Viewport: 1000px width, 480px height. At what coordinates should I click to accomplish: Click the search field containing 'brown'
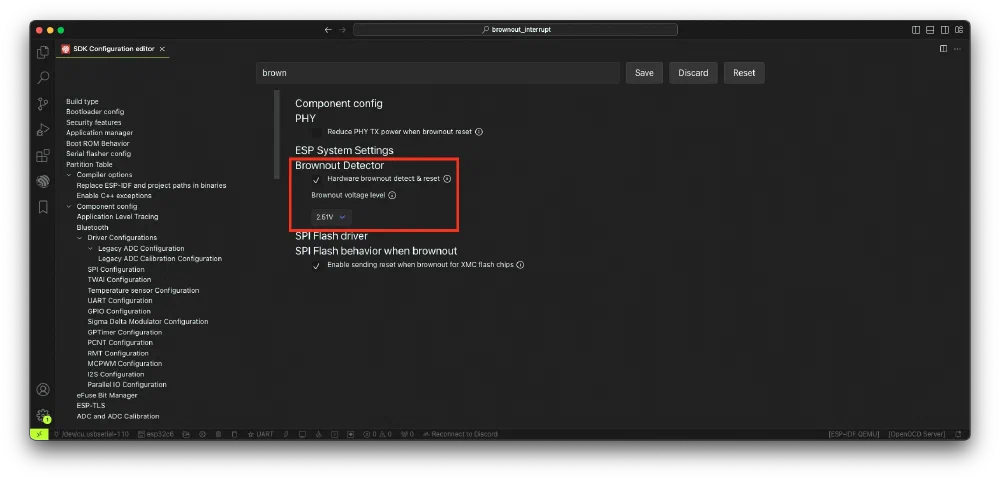(x=437, y=73)
